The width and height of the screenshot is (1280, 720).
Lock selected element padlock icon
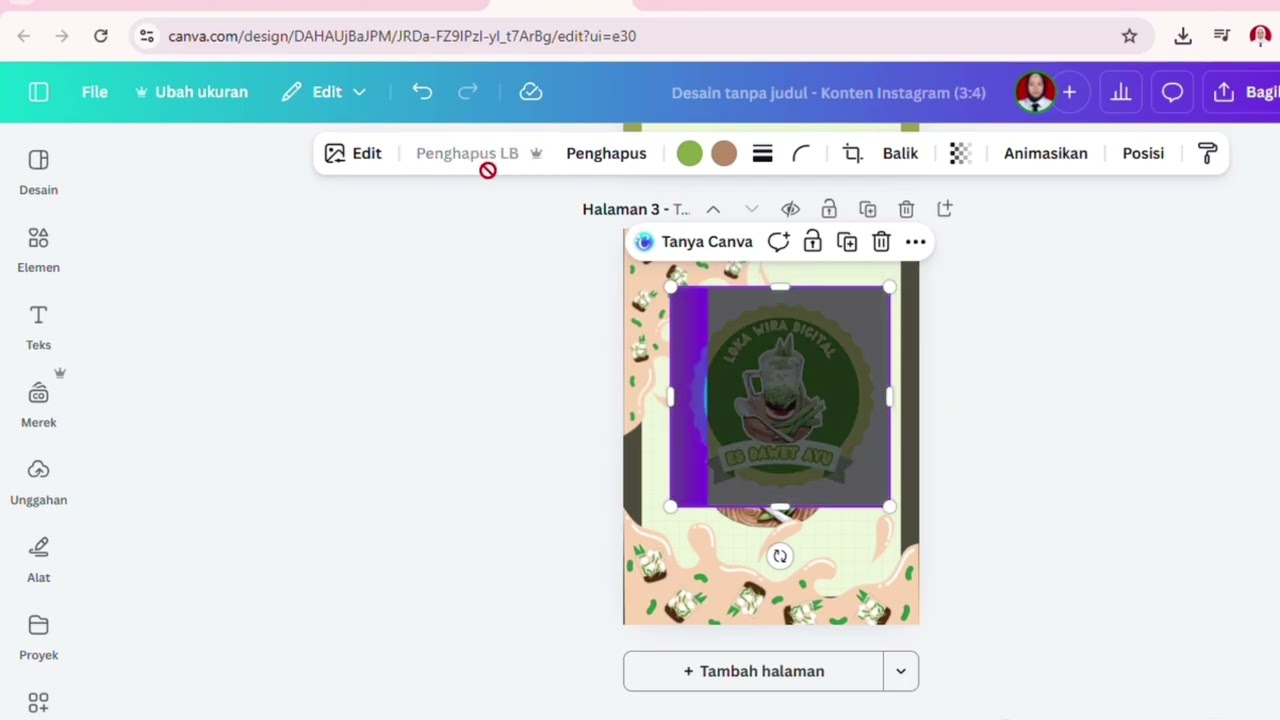(x=812, y=242)
